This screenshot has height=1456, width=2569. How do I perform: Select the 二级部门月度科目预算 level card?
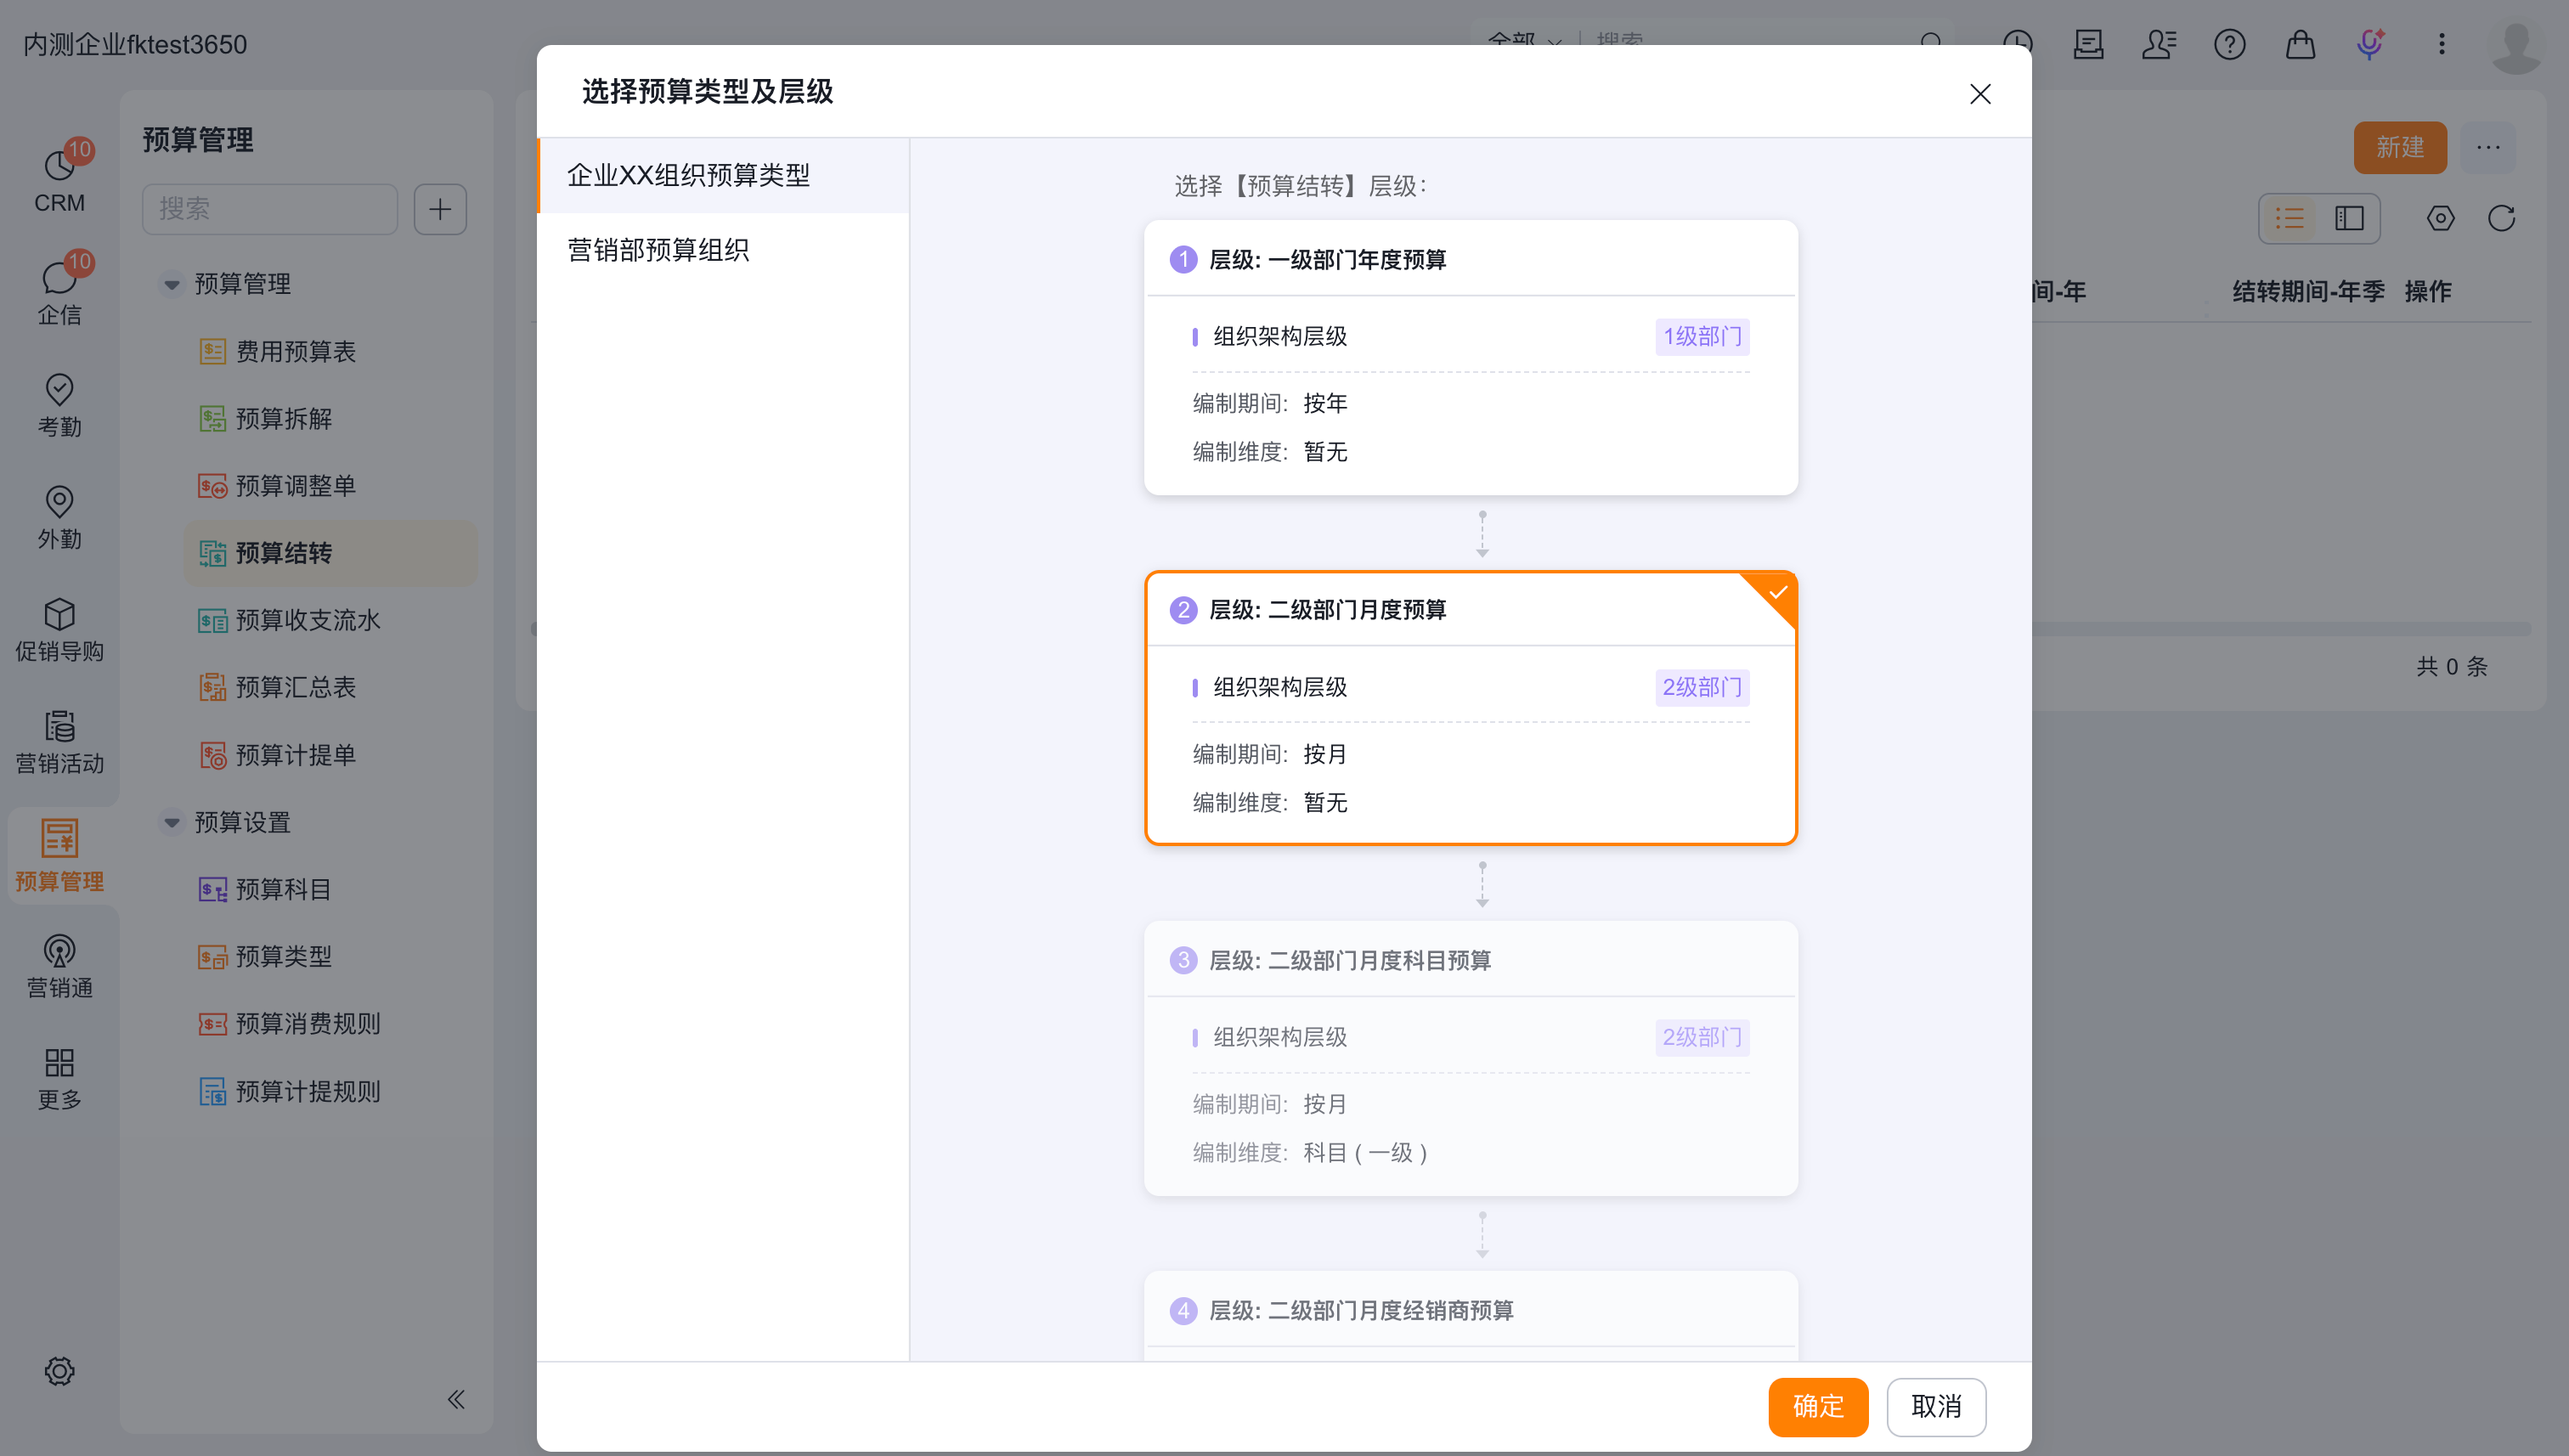pyautogui.click(x=1471, y=1058)
